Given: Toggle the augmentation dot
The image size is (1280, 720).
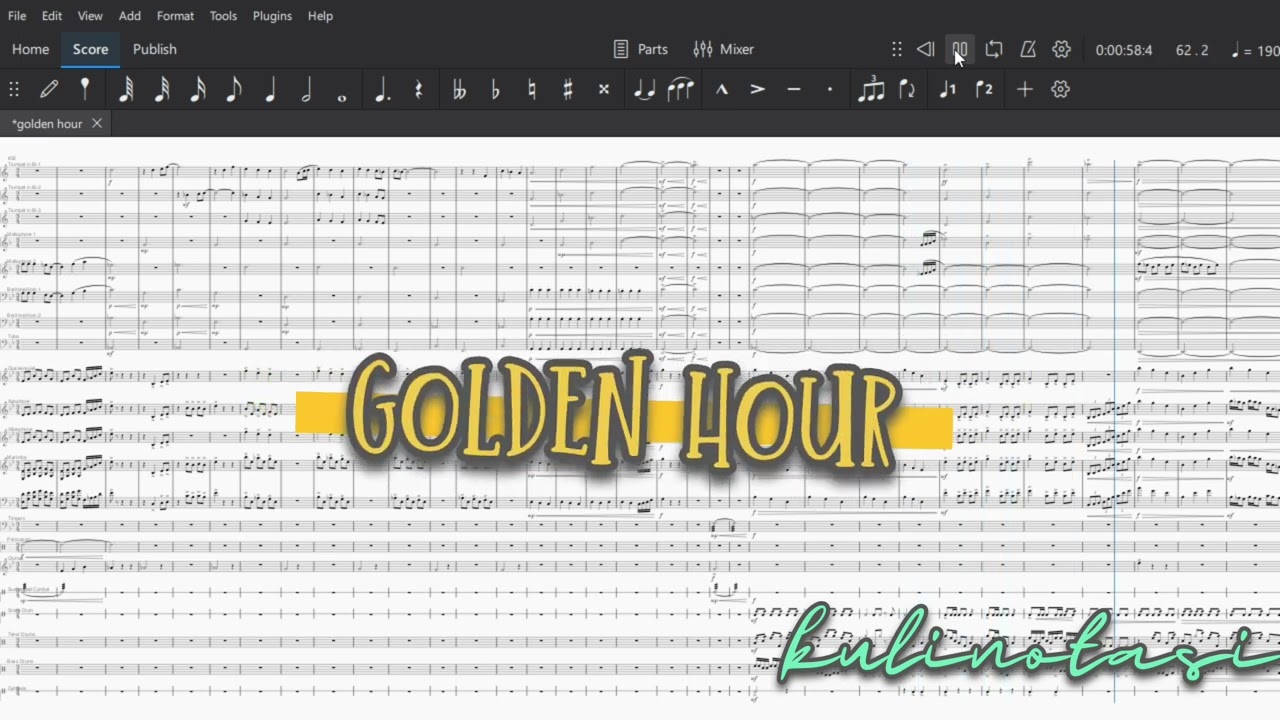Looking at the screenshot, I should pos(382,90).
